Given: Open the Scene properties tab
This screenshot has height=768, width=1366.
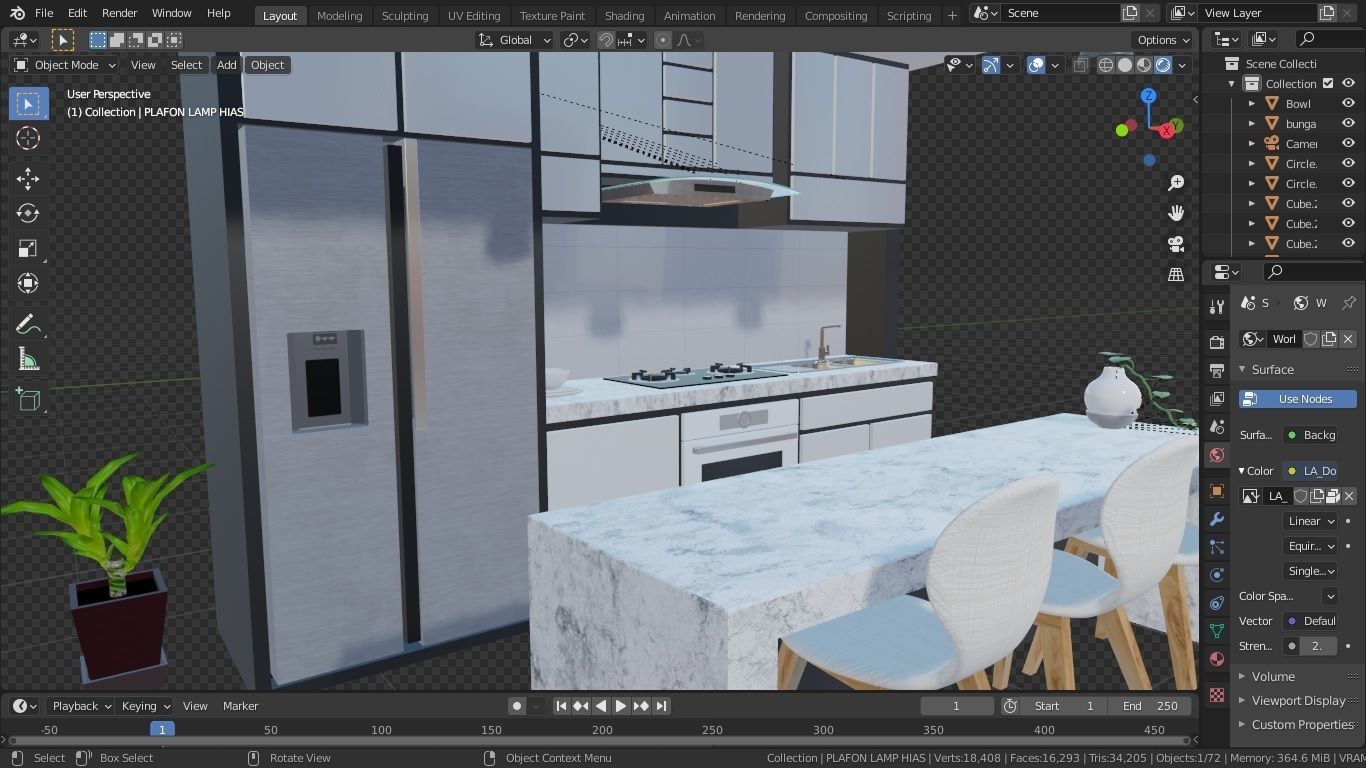Looking at the screenshot, I should click(x=1217, y=427).
